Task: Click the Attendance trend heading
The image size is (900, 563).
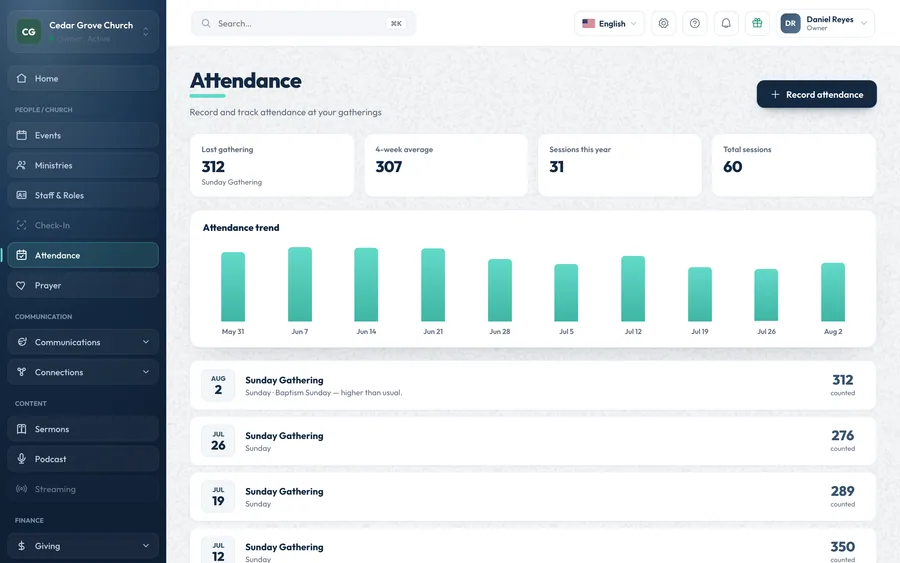Action: (241, 227)
